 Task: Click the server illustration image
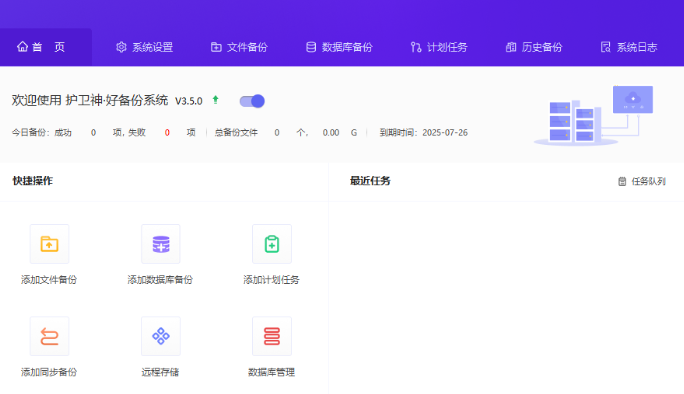(x=594, y=116)
